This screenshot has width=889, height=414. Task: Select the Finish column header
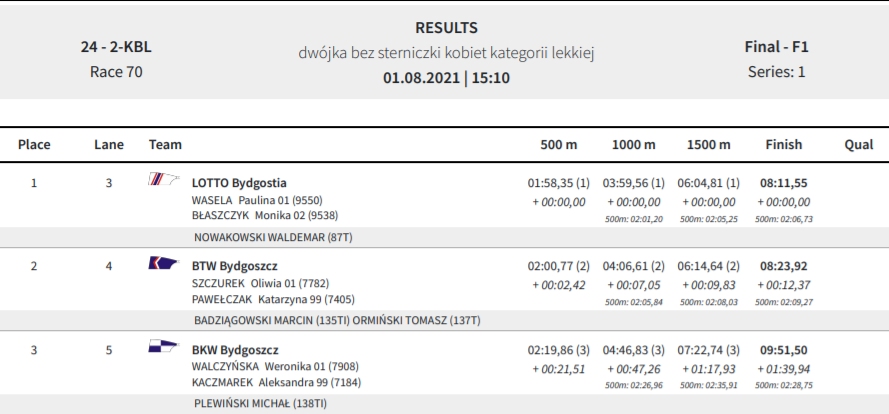coord(784,145)
